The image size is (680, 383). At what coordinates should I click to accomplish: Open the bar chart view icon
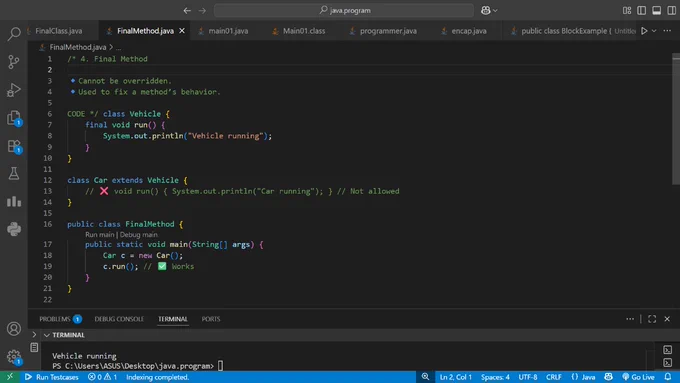point(14,201)
